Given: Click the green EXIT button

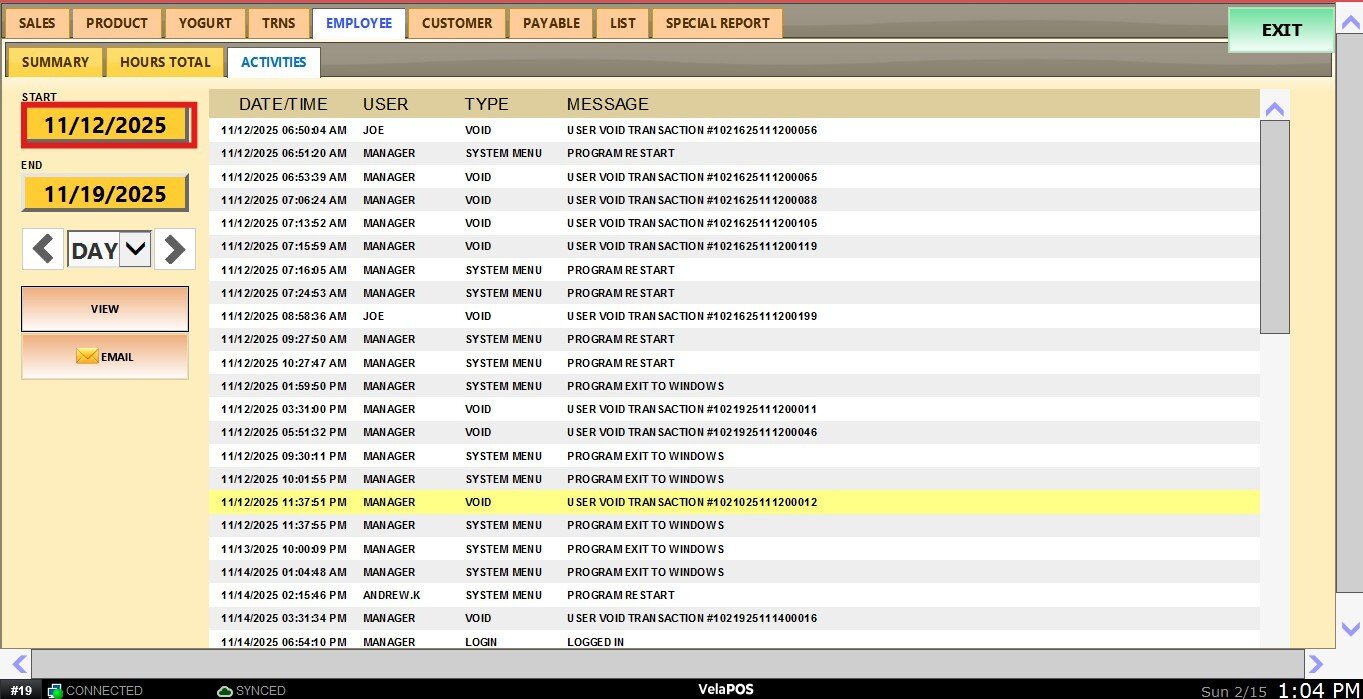Looking at the screenshot, I should click(x=1281, y=30).
